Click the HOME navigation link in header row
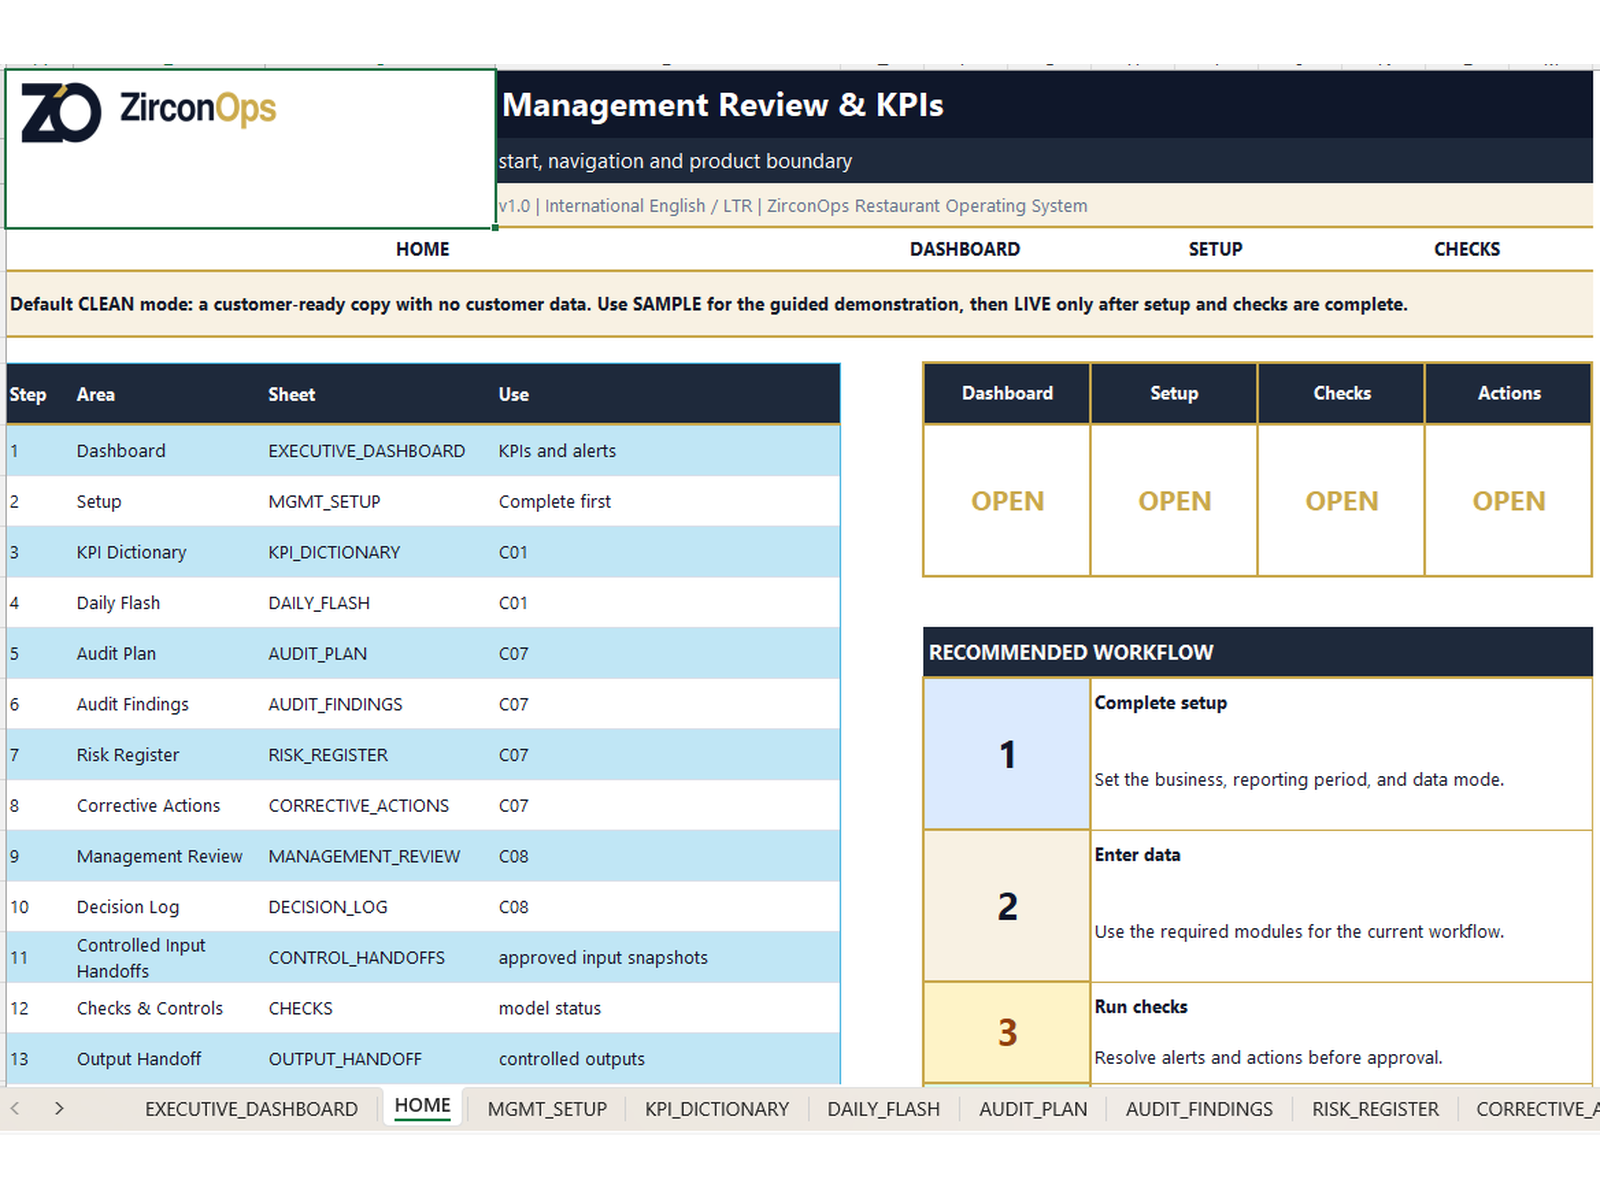The image size is (1600, 1200). pos(422,249)
